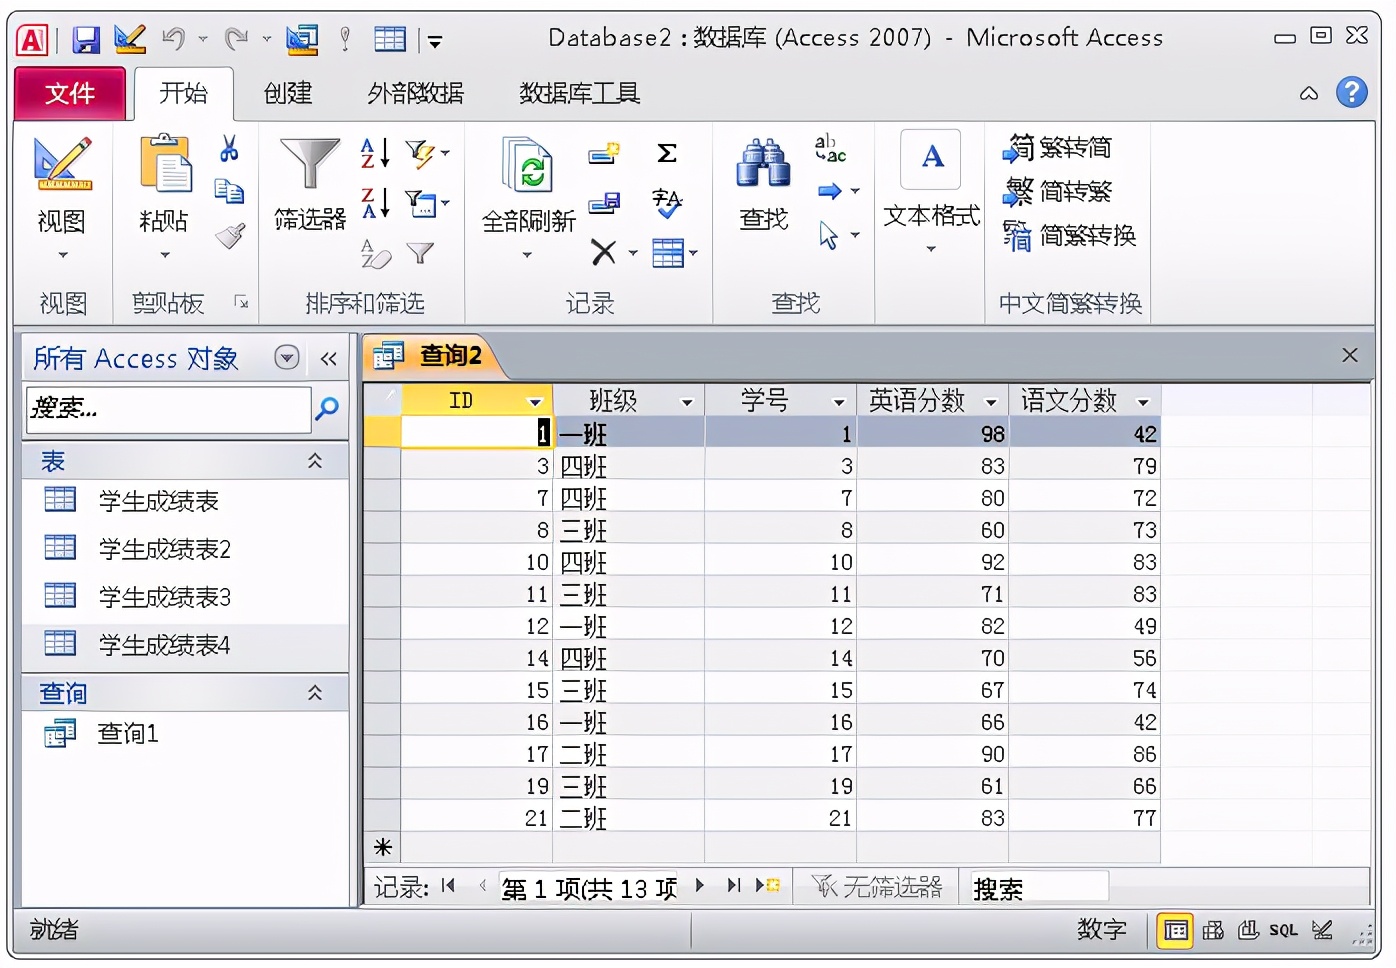Open the 文件 backstage tab
Viewport: 1396px width, 968px height.
[69, 93]
